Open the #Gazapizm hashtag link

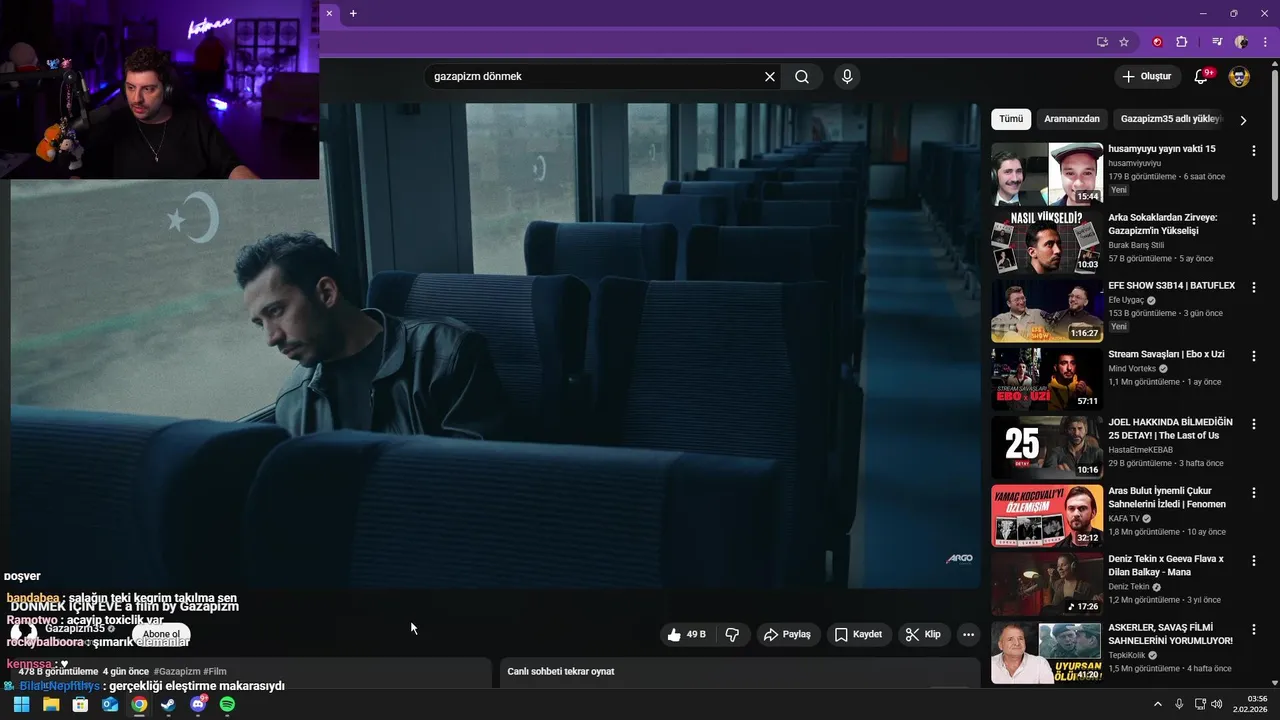176,671
